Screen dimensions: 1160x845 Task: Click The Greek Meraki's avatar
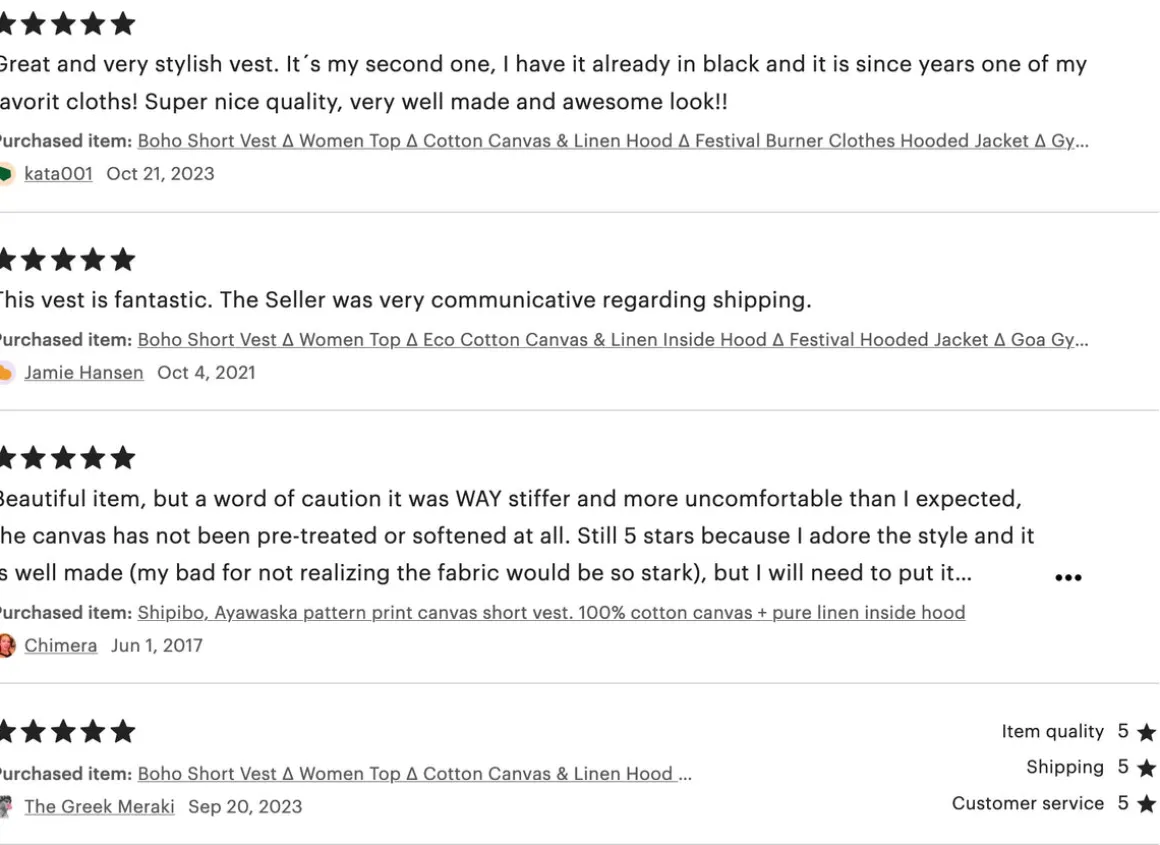[x=6, y=807]
